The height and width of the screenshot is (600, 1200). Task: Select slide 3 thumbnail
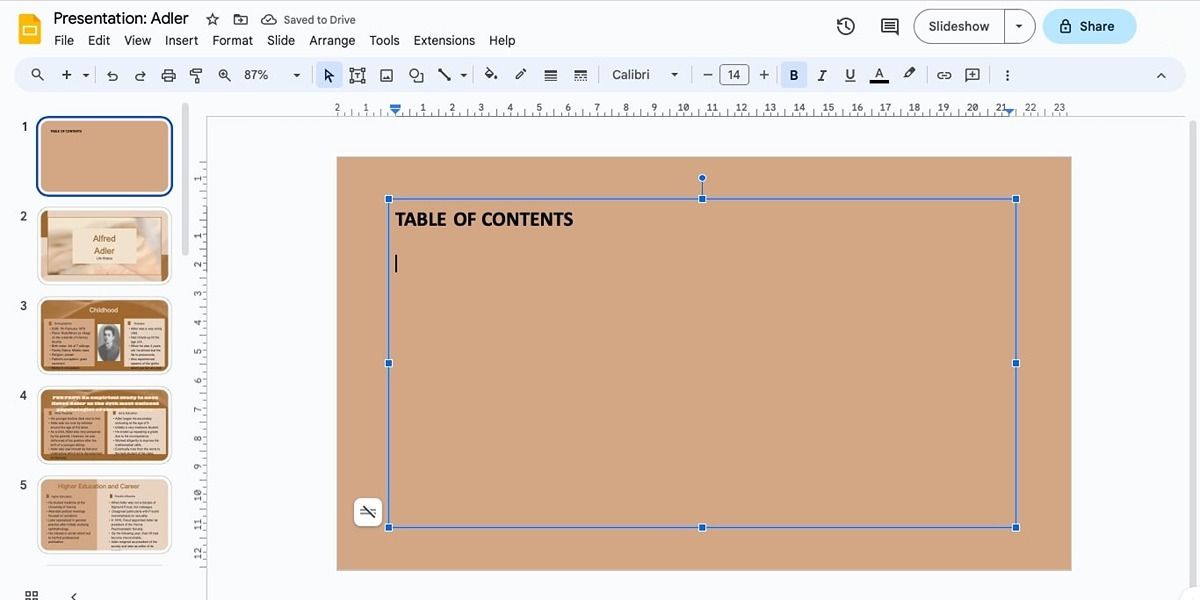pos(104,335)
